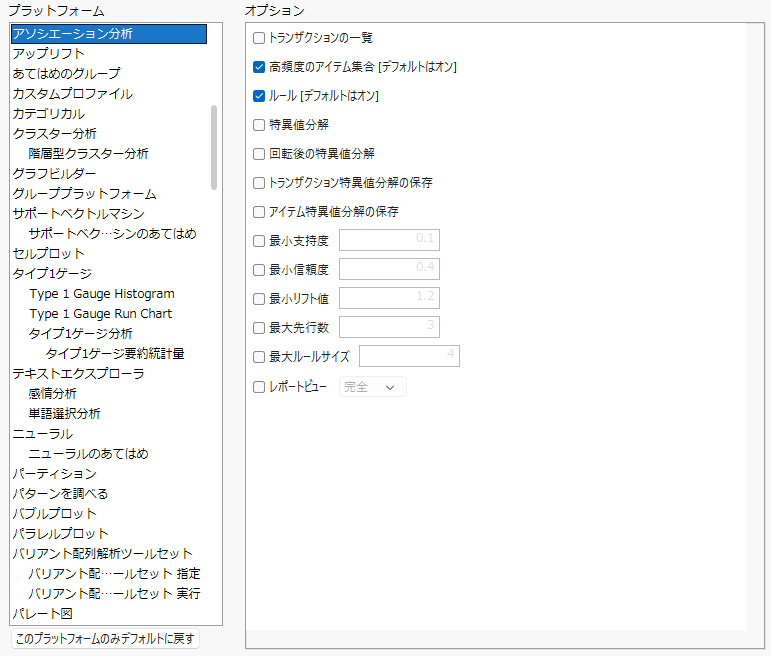Image resolution: width=771 pixels, height=656 pixels.
Task: Click このプラットフォームのみデフォルトに戻す button
Action: point(105,639)
